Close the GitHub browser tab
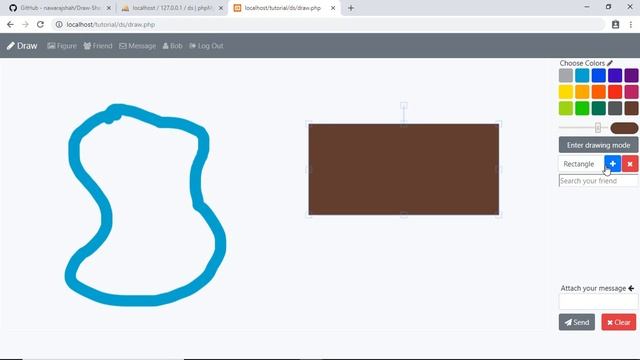 pos(109,8)
